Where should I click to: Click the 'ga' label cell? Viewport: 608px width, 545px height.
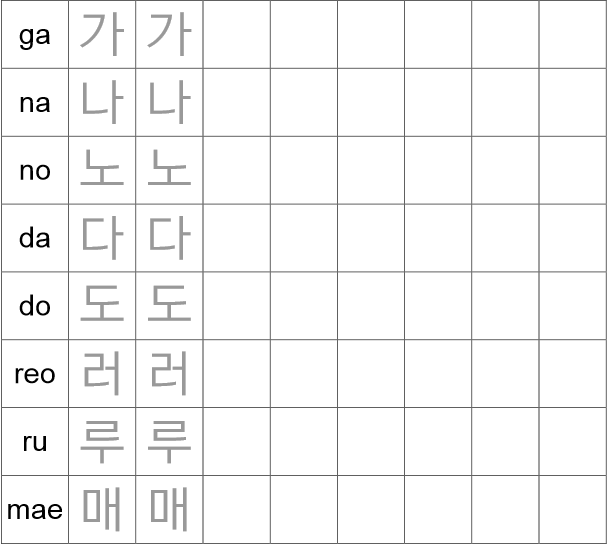(35, 34)
